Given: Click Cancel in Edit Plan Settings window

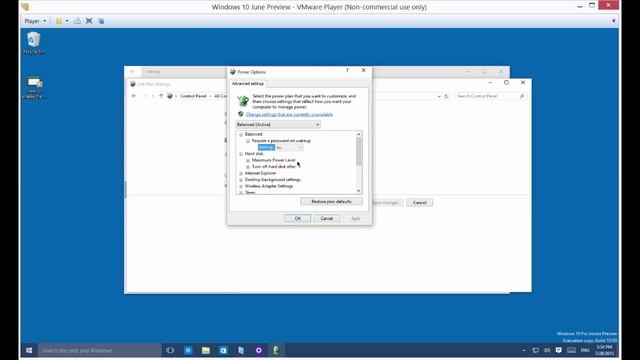Looking at the screenshot, I should coord(419,202).
